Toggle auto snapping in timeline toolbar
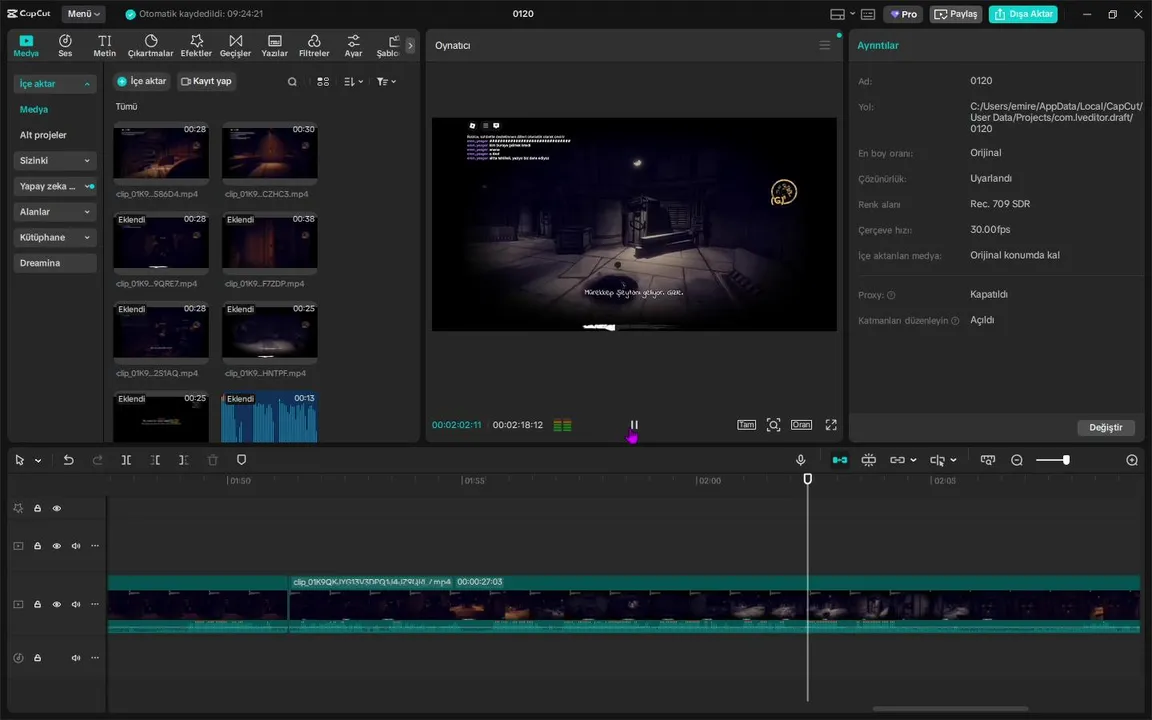Screen dimensions: 1152x720 click(x=868, y=460)
